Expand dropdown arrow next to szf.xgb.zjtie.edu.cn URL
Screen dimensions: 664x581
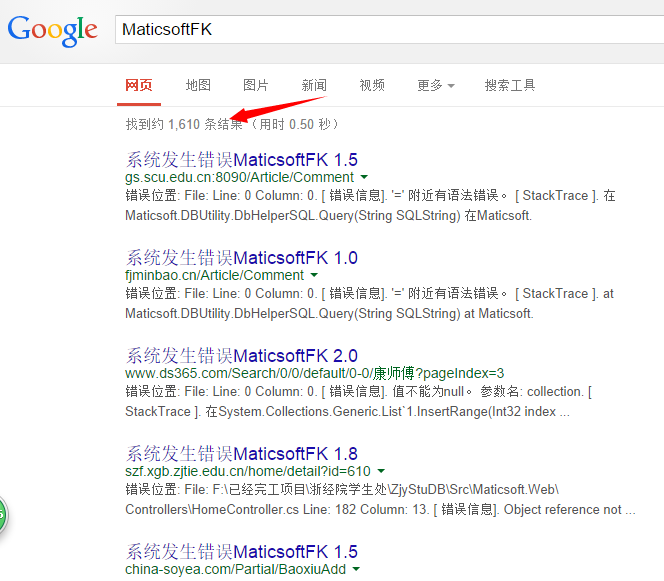pos(381,471)
